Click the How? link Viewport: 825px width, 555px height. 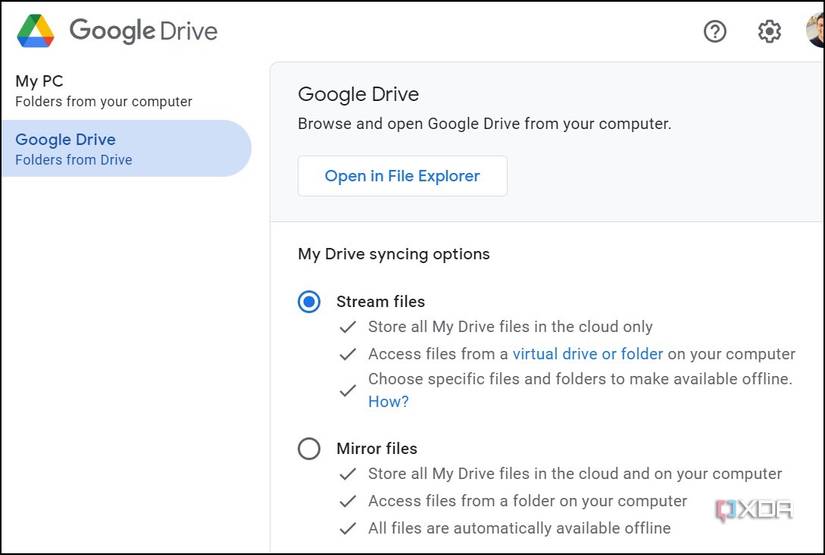(388, 401)
